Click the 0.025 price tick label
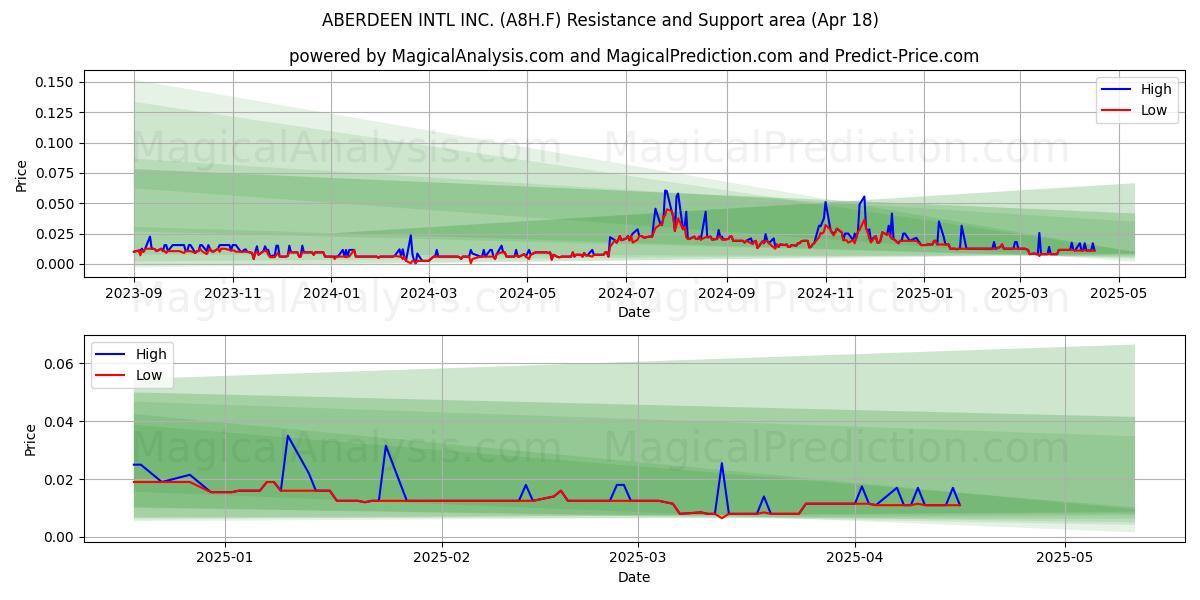This screenshot has width=1200, height=600. click(x=56, y=234)
